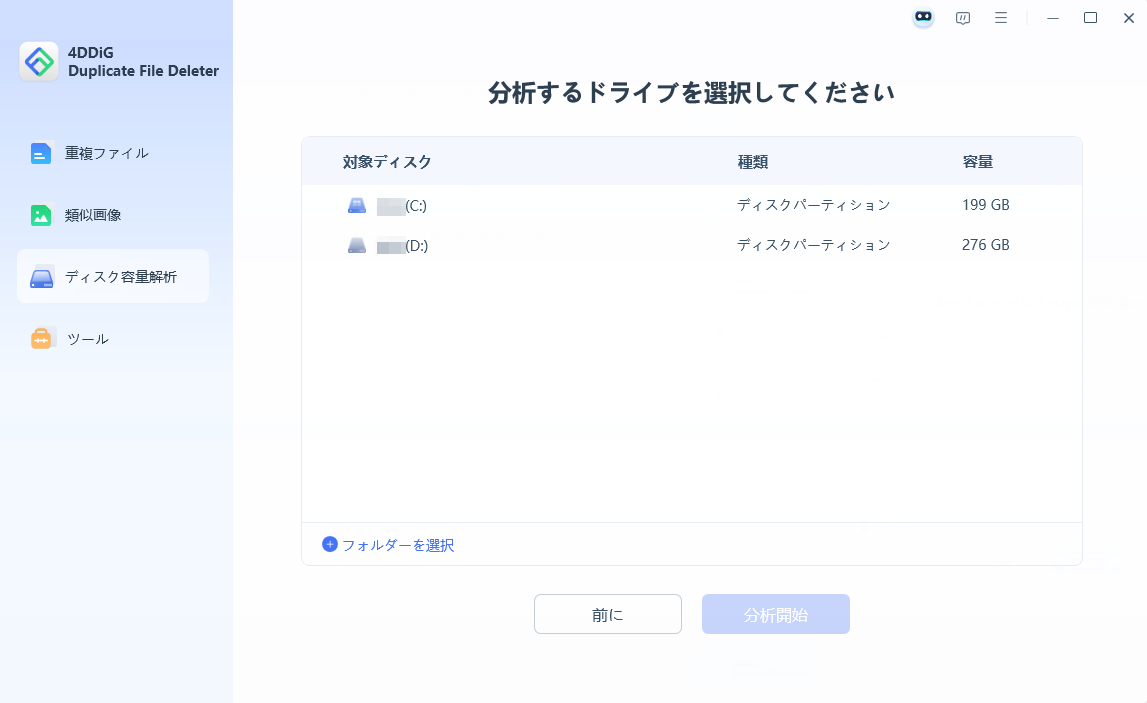The image size is (1147, 703).
Task: Select the D: drive row for analysis
Action: 600,244
